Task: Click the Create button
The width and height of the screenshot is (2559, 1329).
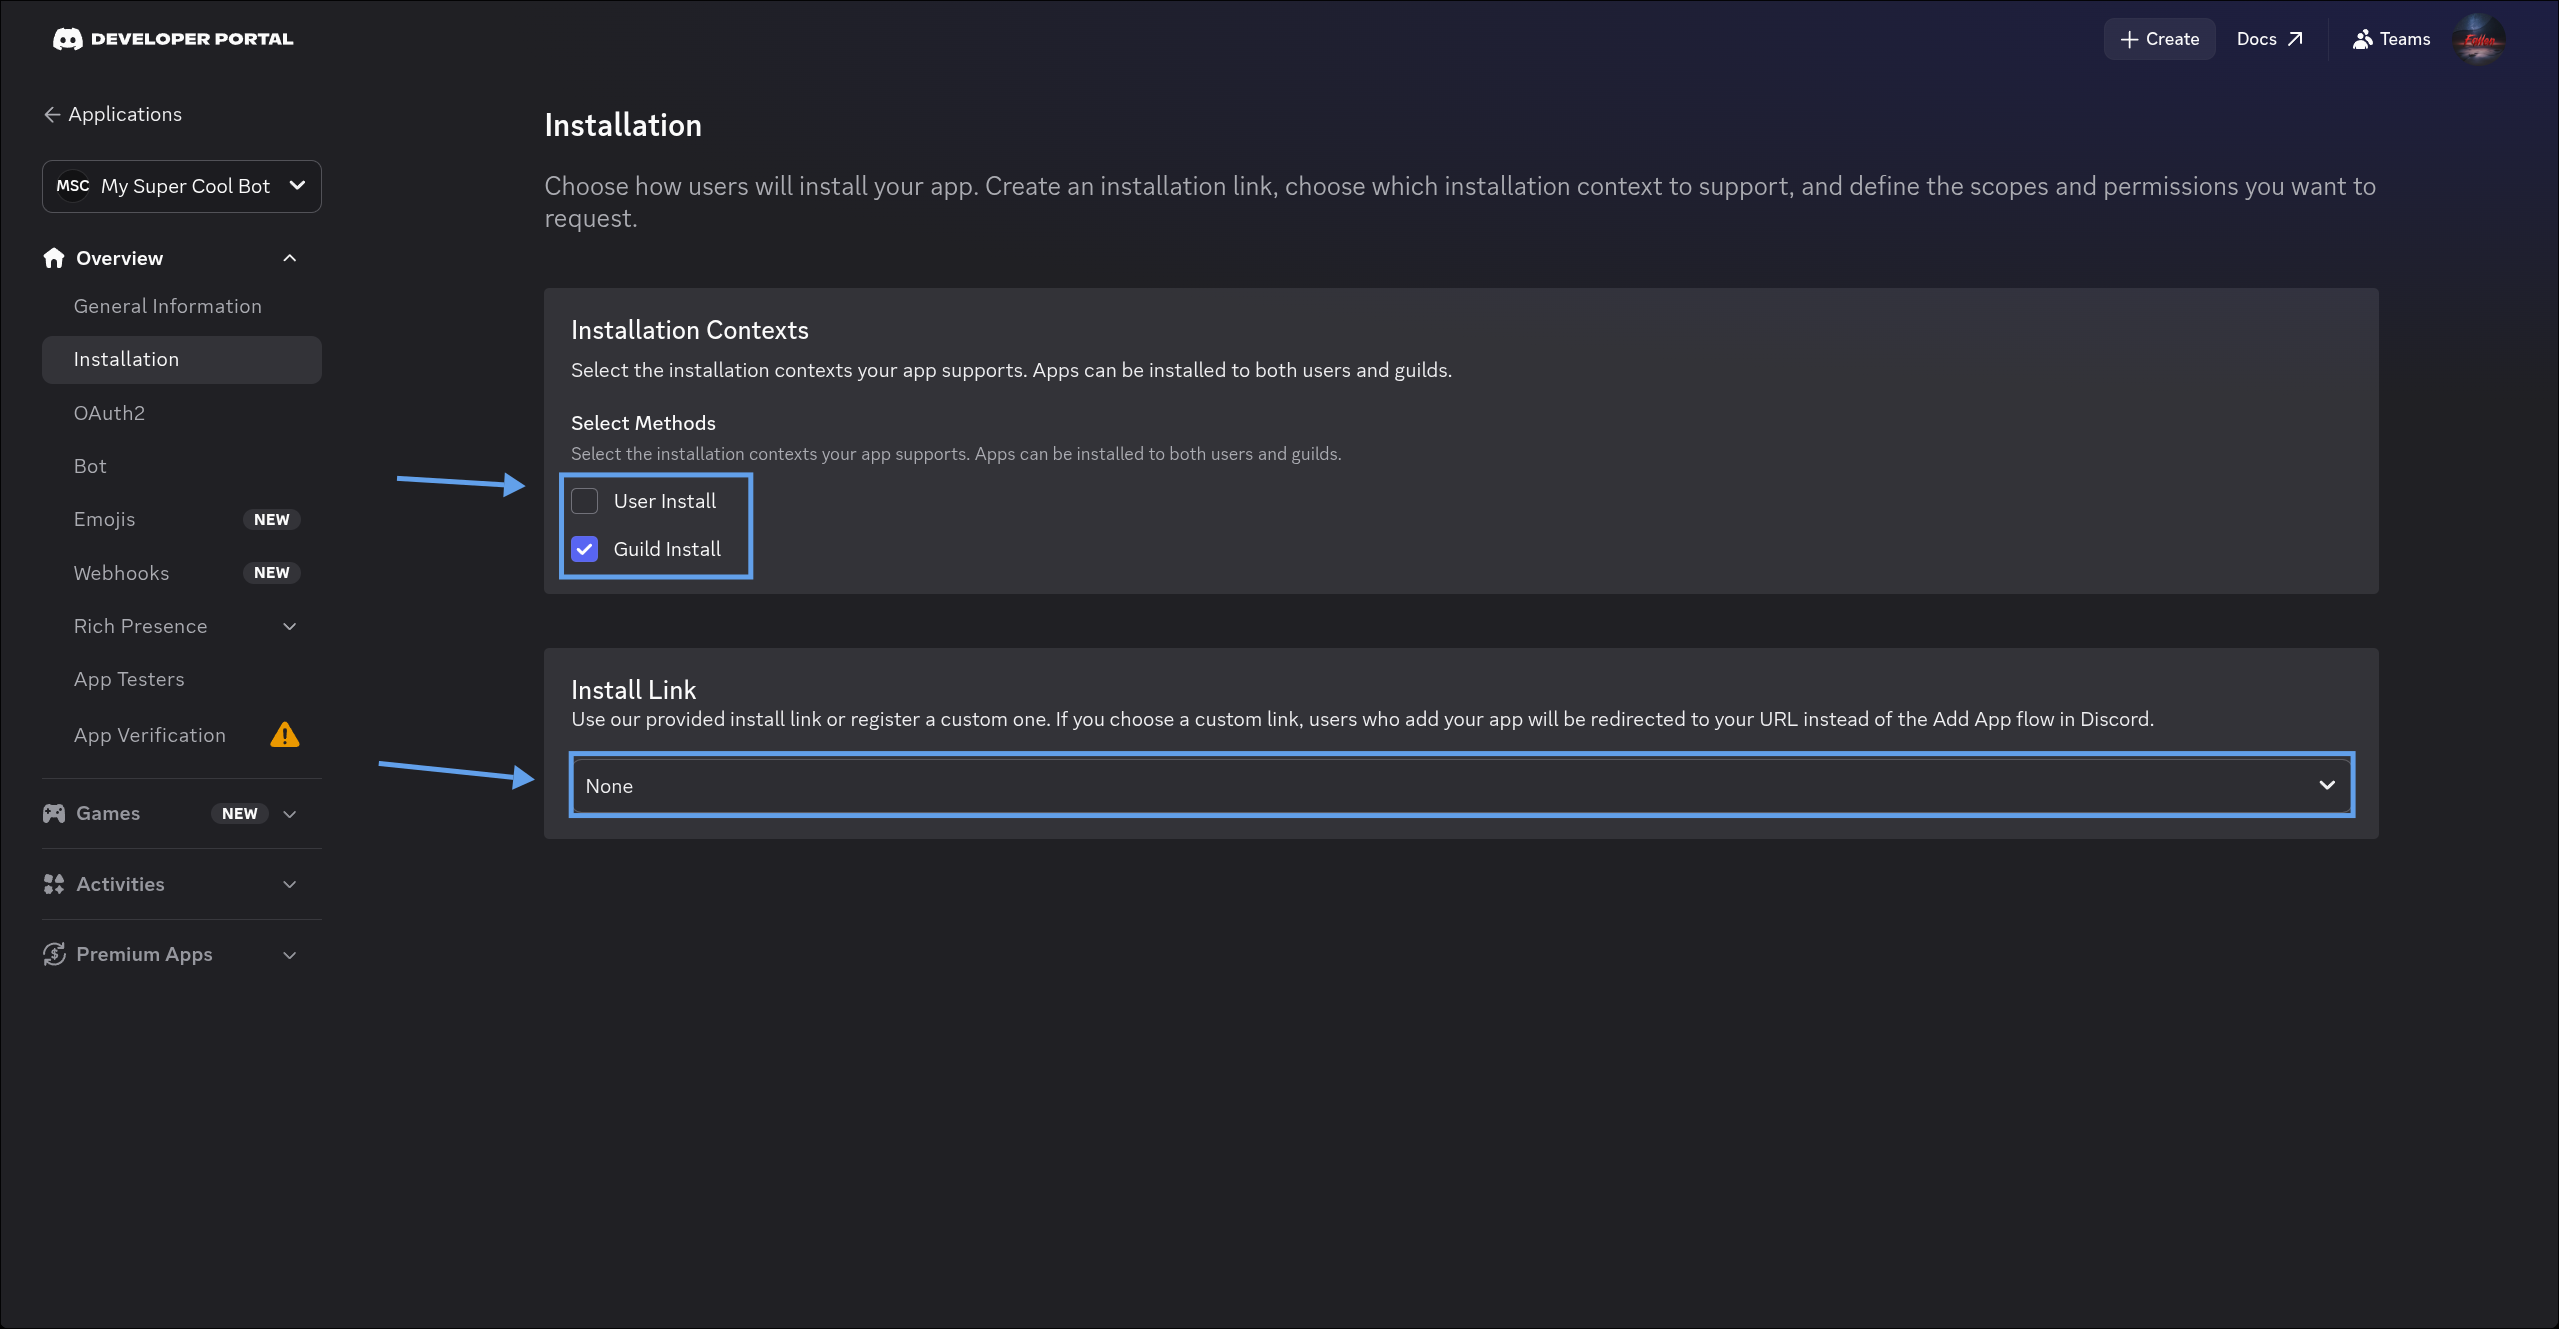Action: pos(2160,39)
